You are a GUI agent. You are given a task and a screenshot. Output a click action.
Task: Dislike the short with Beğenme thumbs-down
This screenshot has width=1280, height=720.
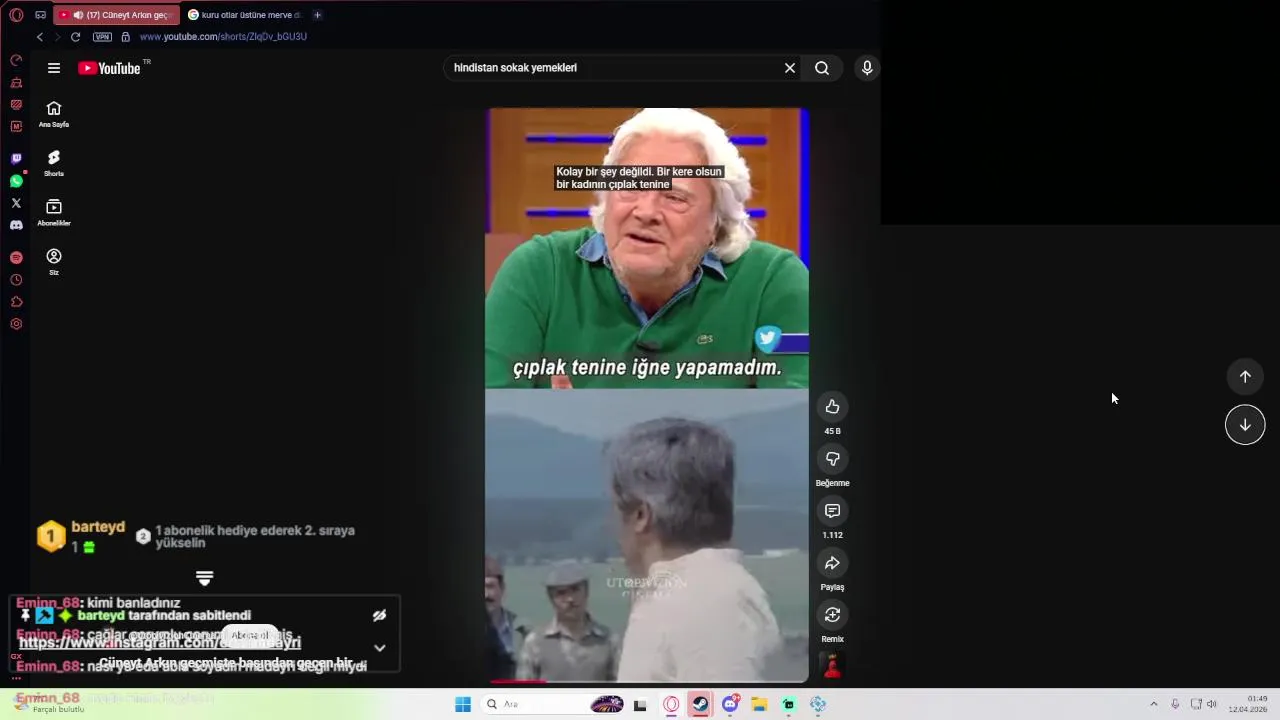coord(832,459)
